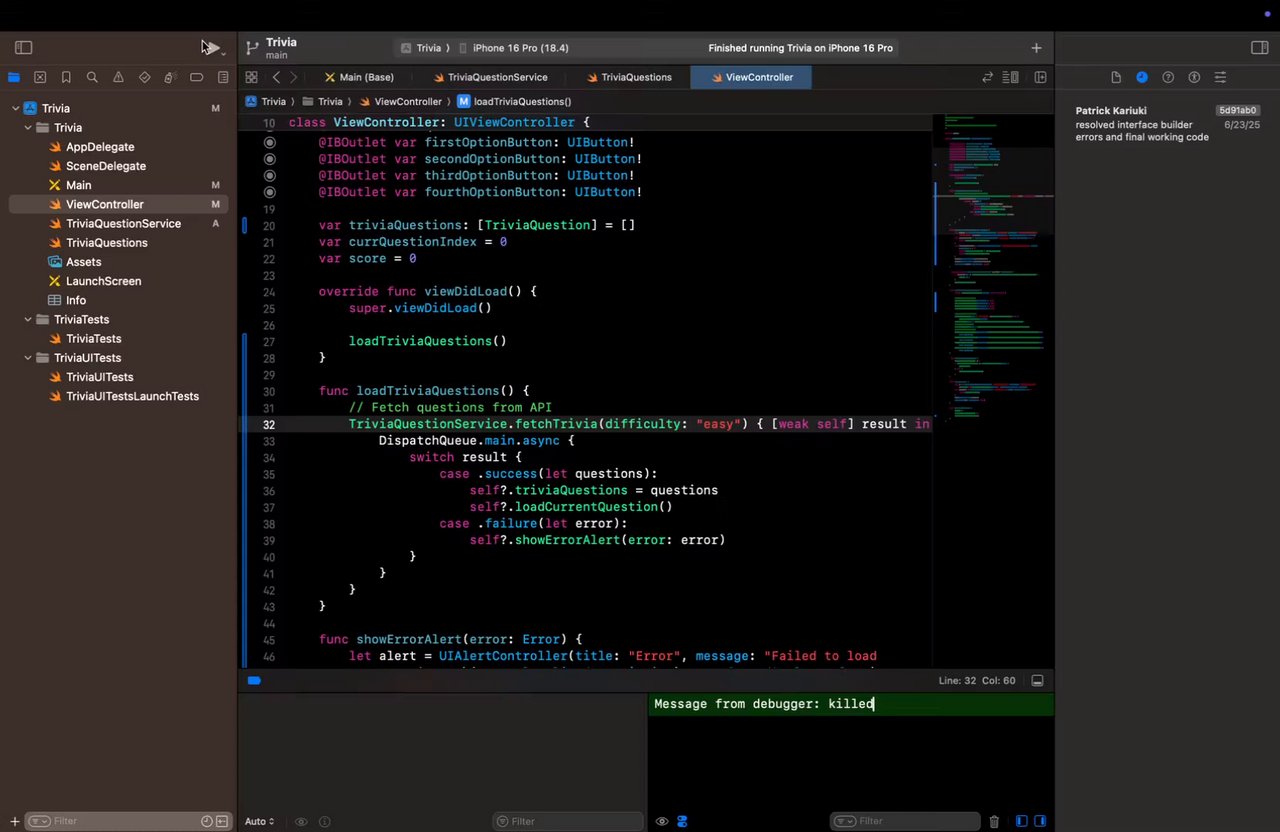Toggle the left navigator sidebar
This screenshot has width=1280, height=832.
click(24, 48)
